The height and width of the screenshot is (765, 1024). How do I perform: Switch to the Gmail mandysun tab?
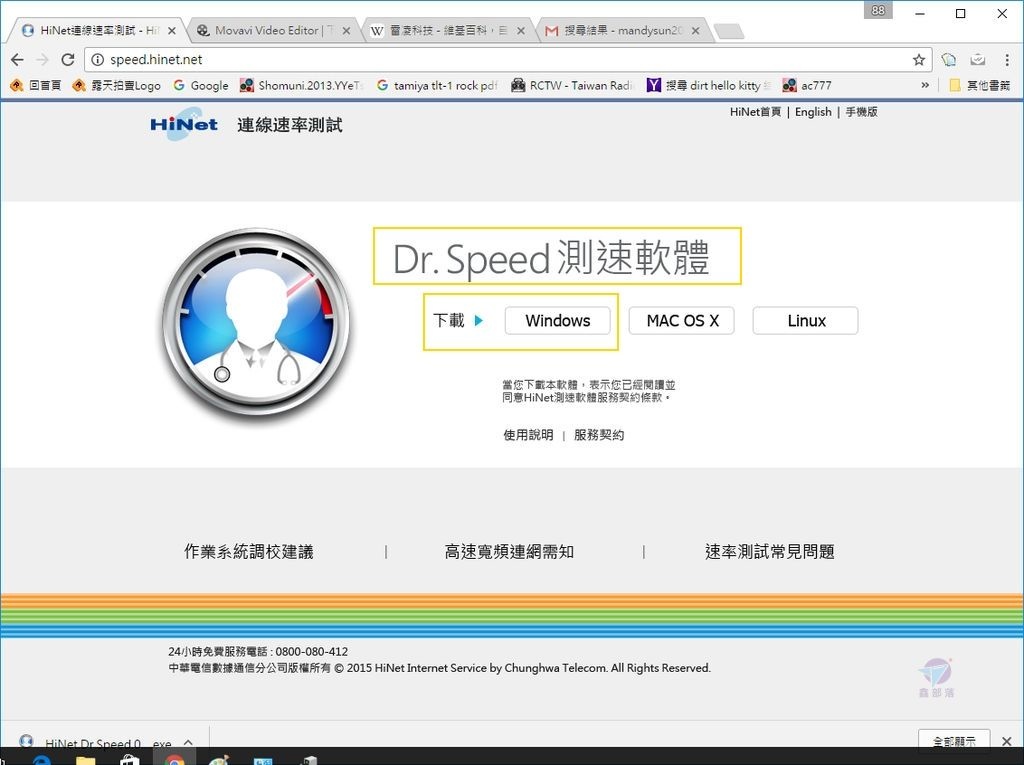(x=622, y=30)
